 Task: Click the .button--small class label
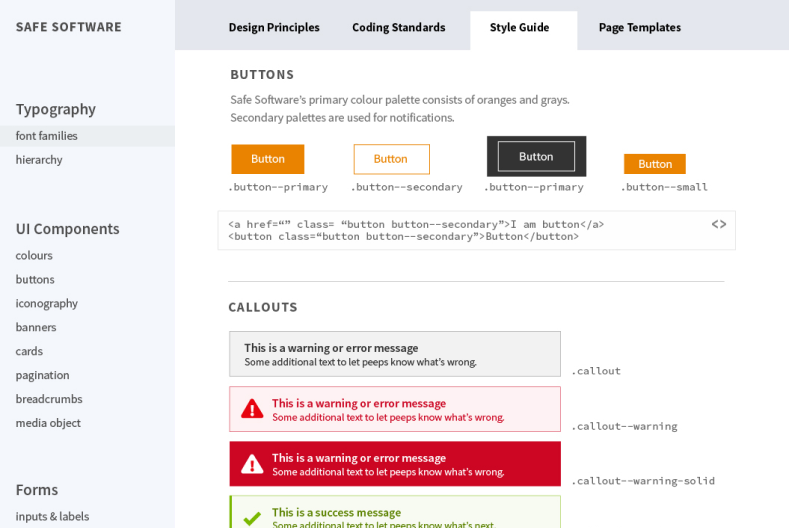click(664, 187)
